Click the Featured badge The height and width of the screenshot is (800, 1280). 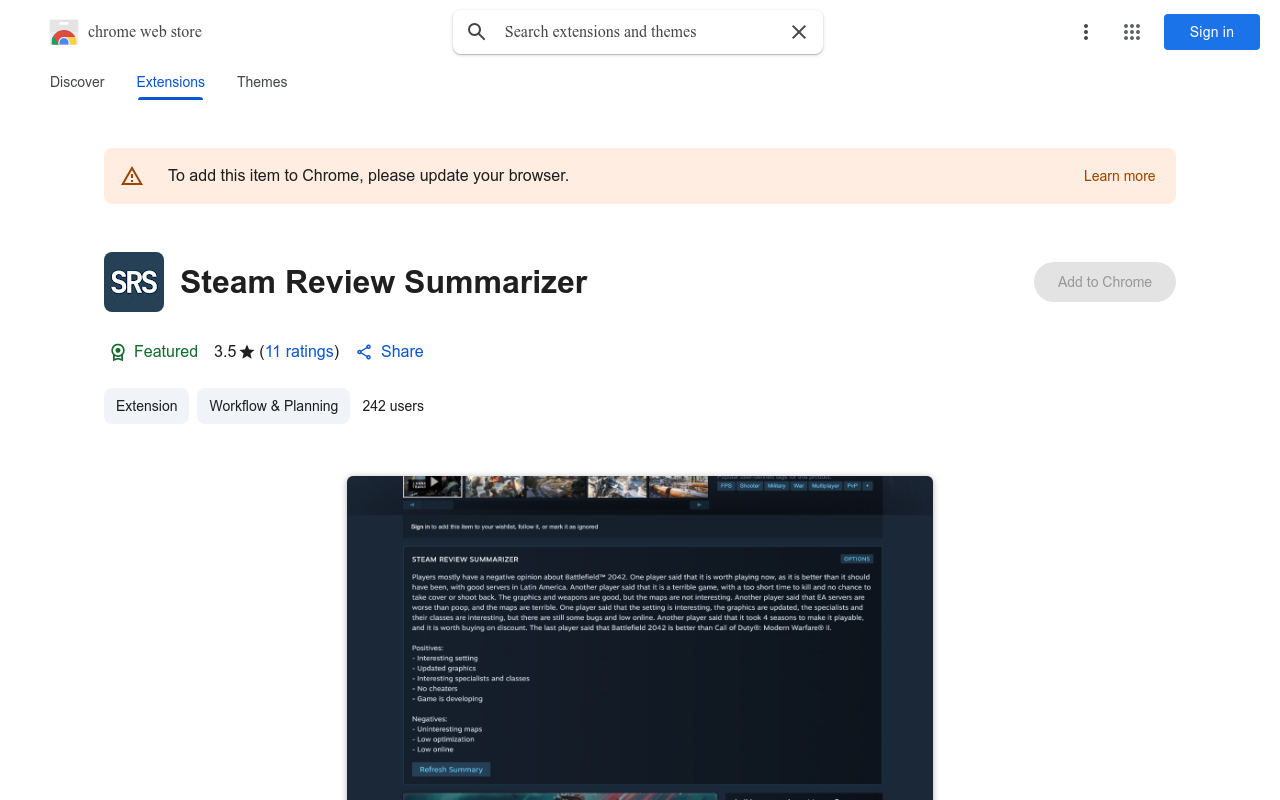pyautogui.click(x=153, y=352)
